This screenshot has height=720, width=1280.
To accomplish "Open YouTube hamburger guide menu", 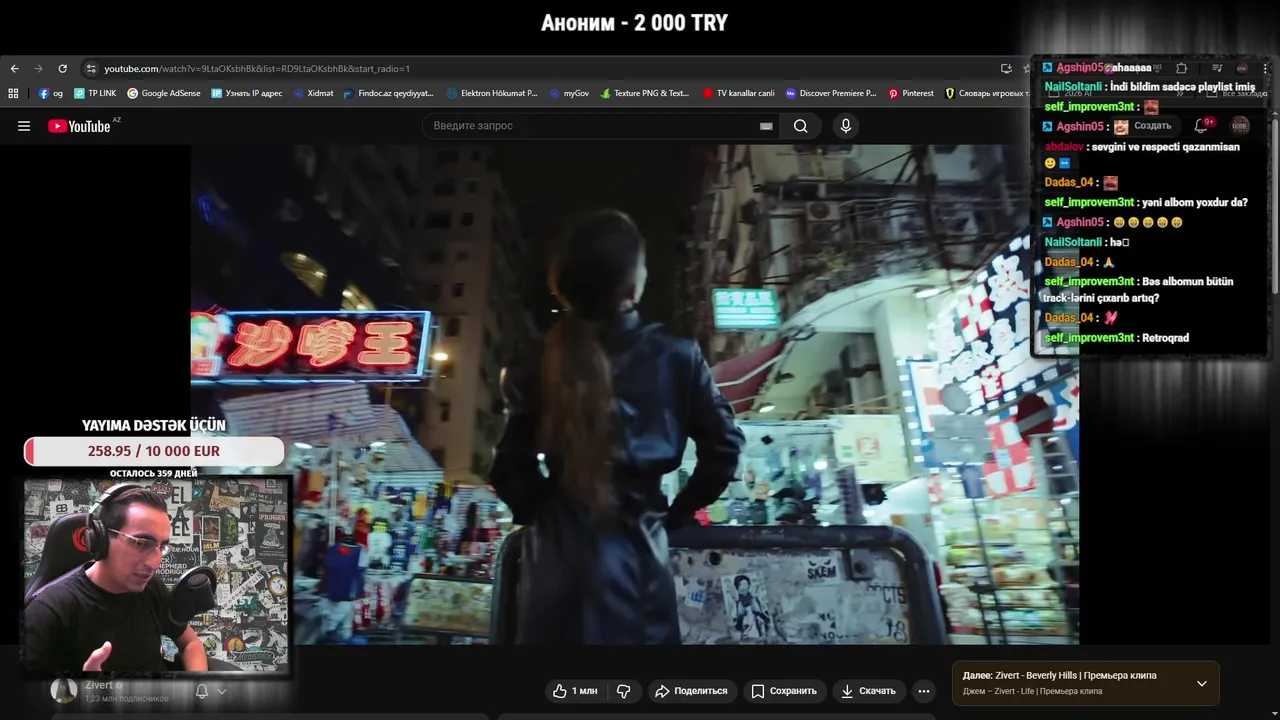I will point(24,126).
